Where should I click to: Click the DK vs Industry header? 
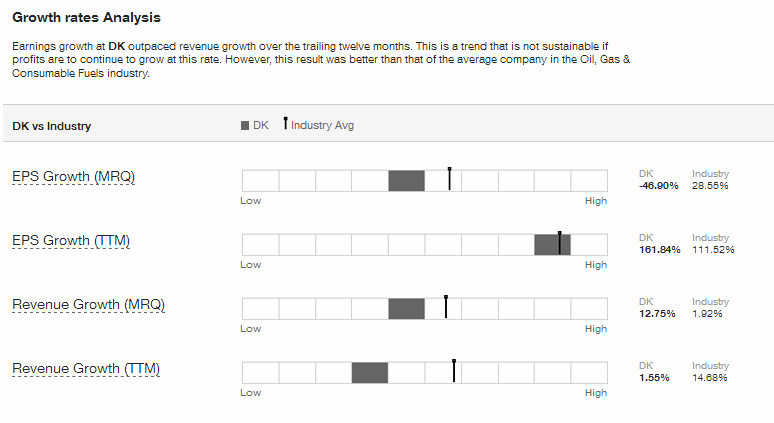pos(52,126)
